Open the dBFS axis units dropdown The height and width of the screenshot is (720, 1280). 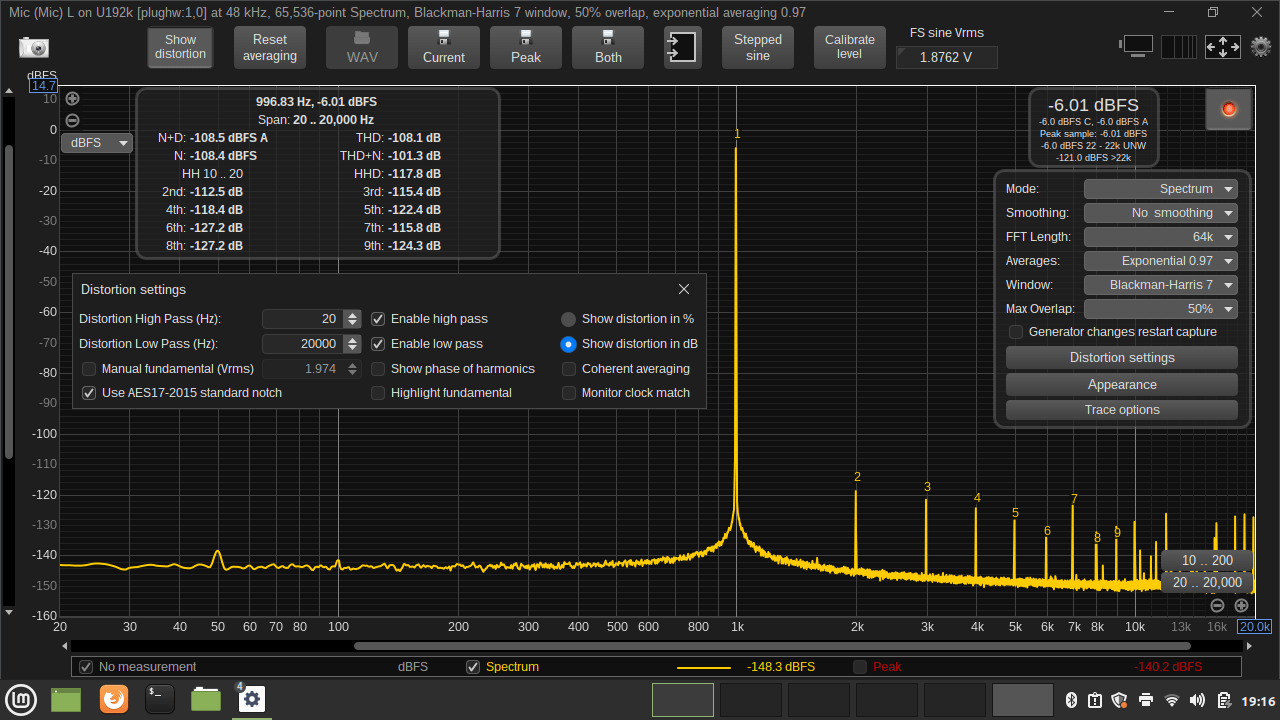click(97, 143)
